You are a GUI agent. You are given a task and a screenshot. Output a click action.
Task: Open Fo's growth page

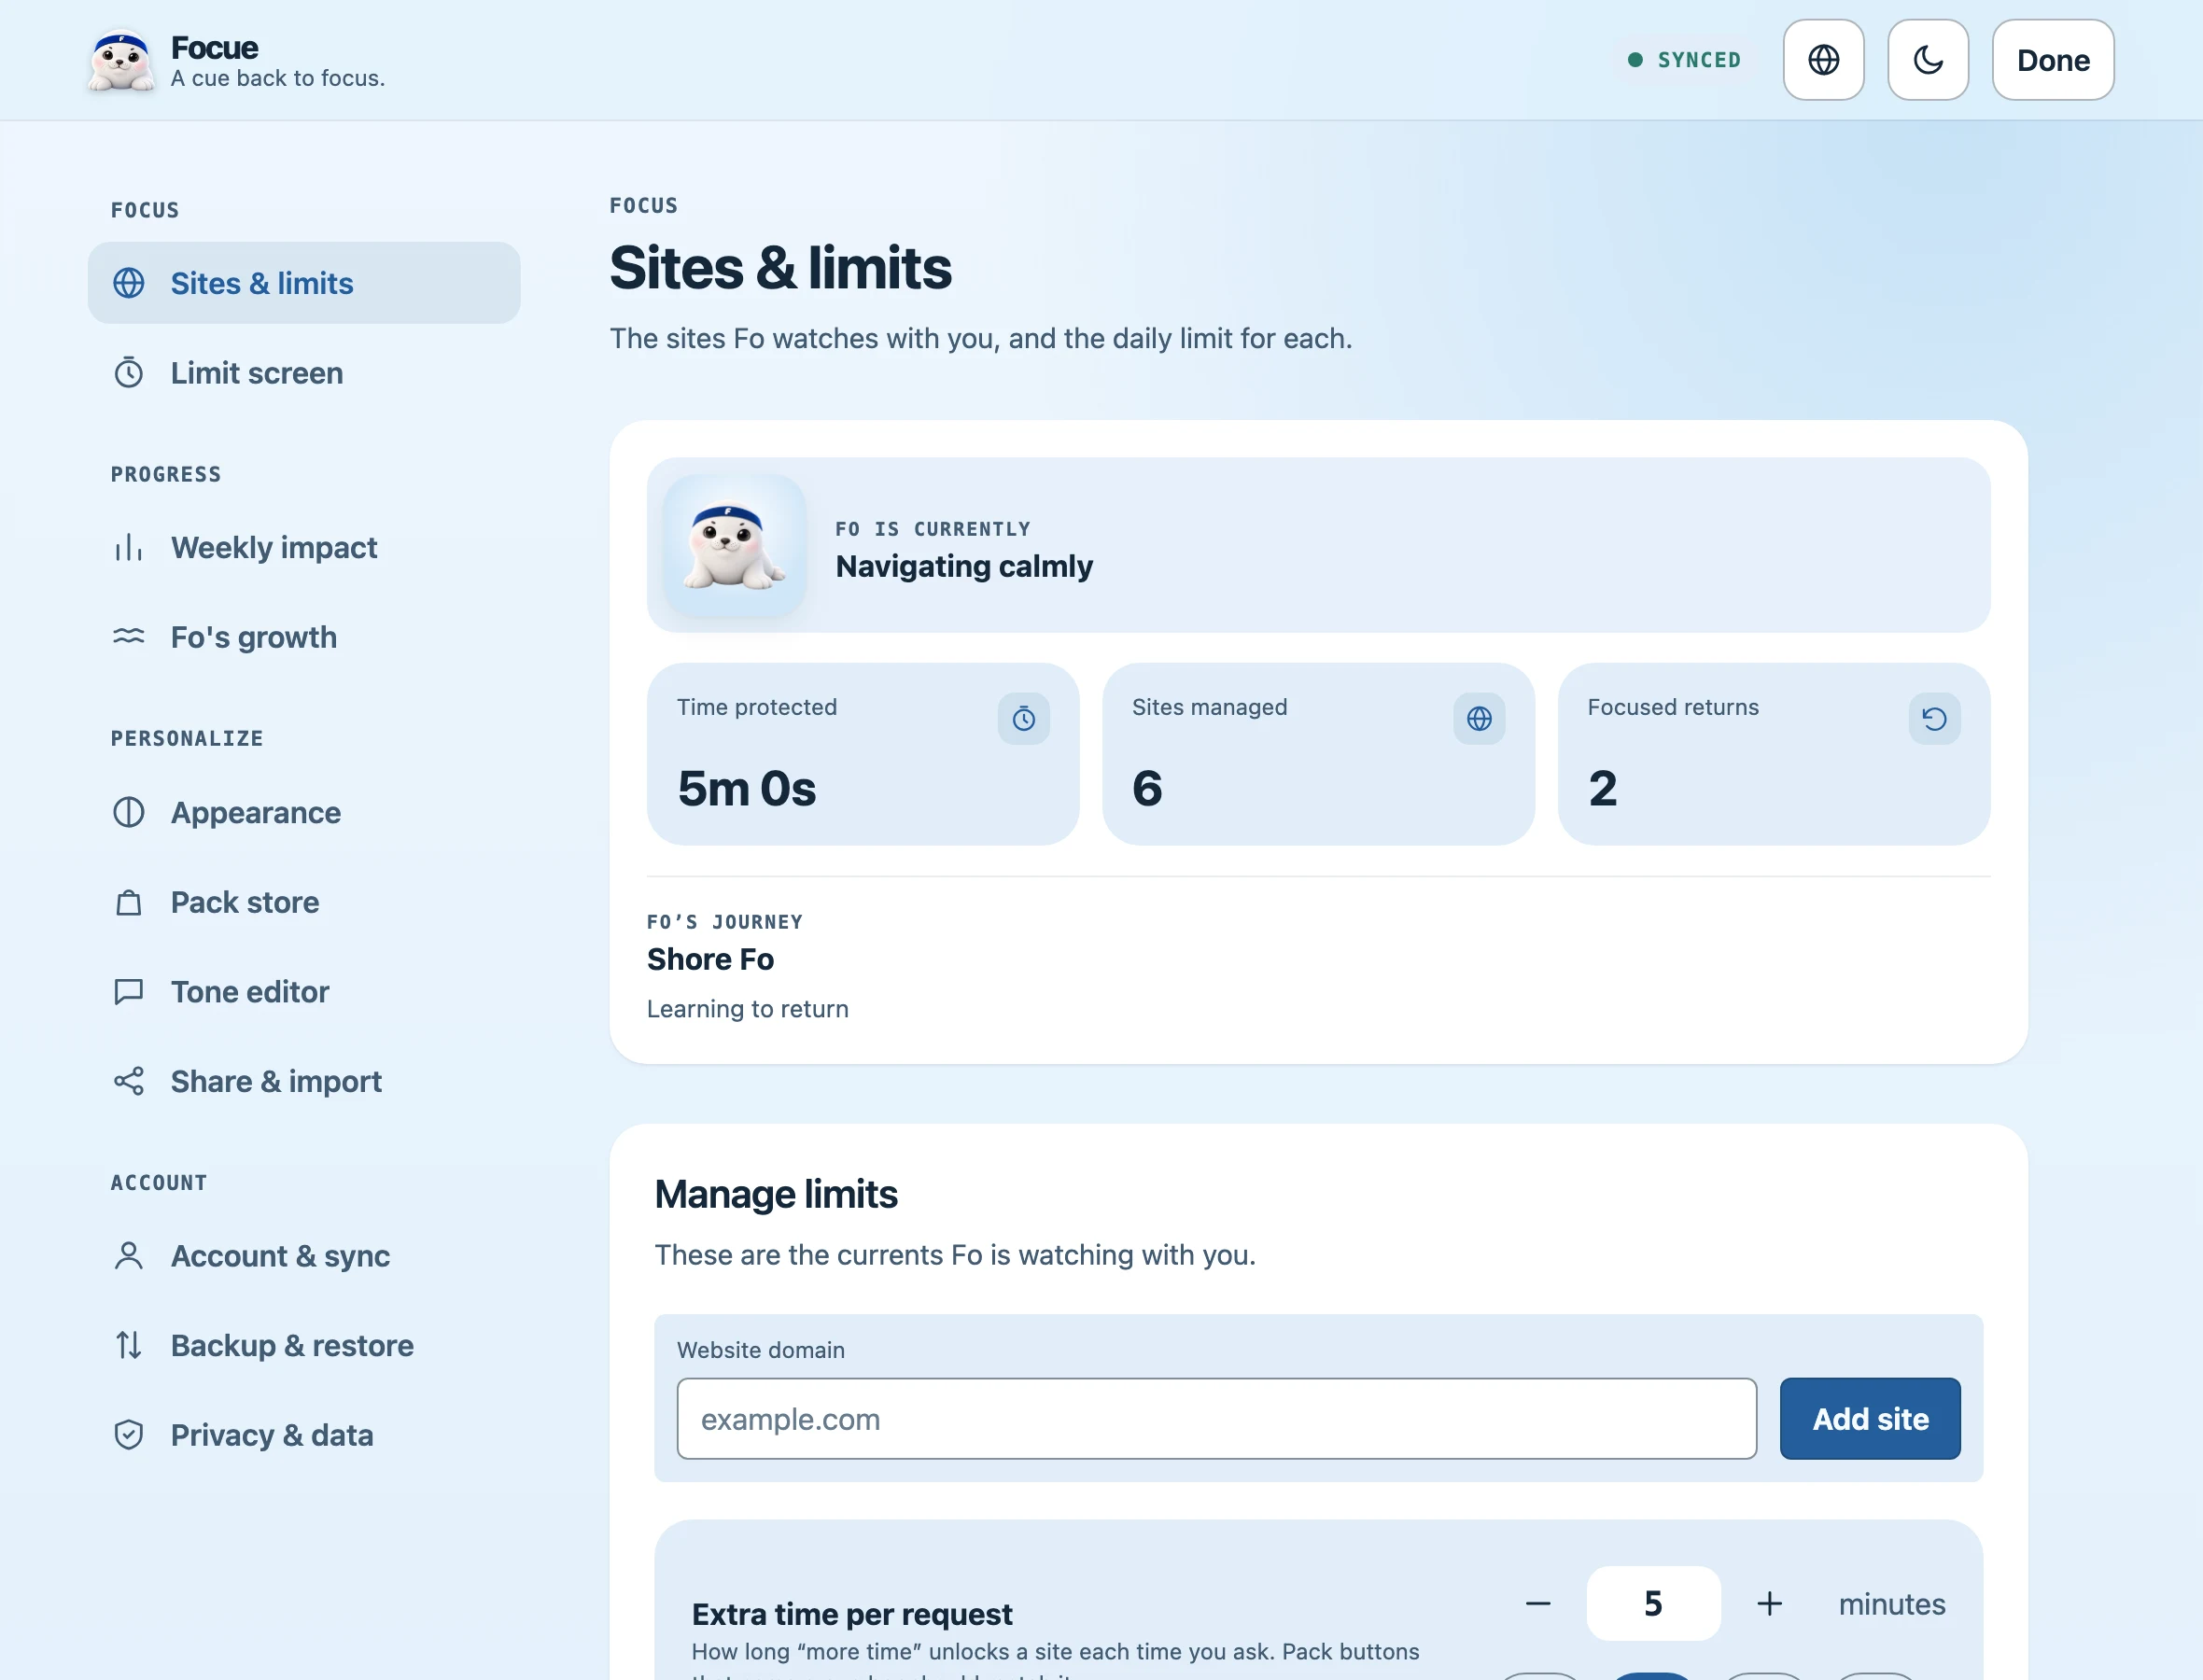[x=304, y=637]
